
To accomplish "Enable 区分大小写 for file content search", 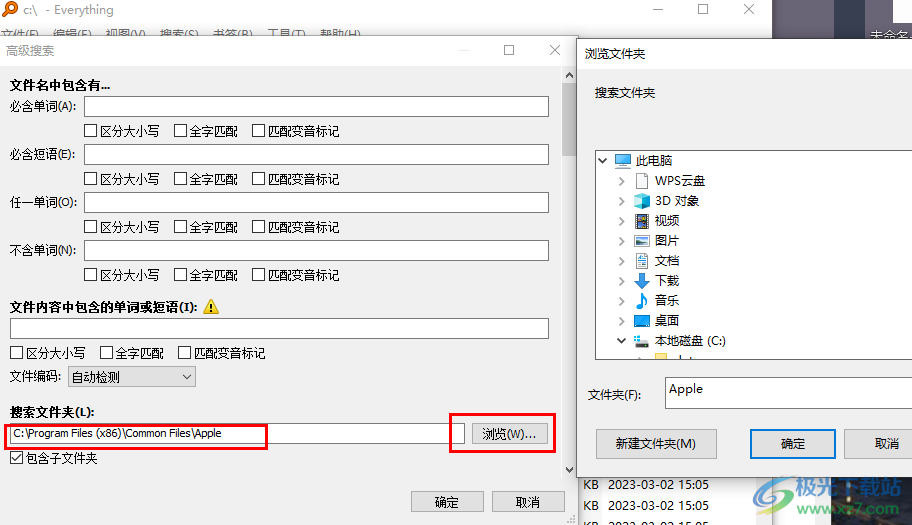I will [x=16, y=352].
